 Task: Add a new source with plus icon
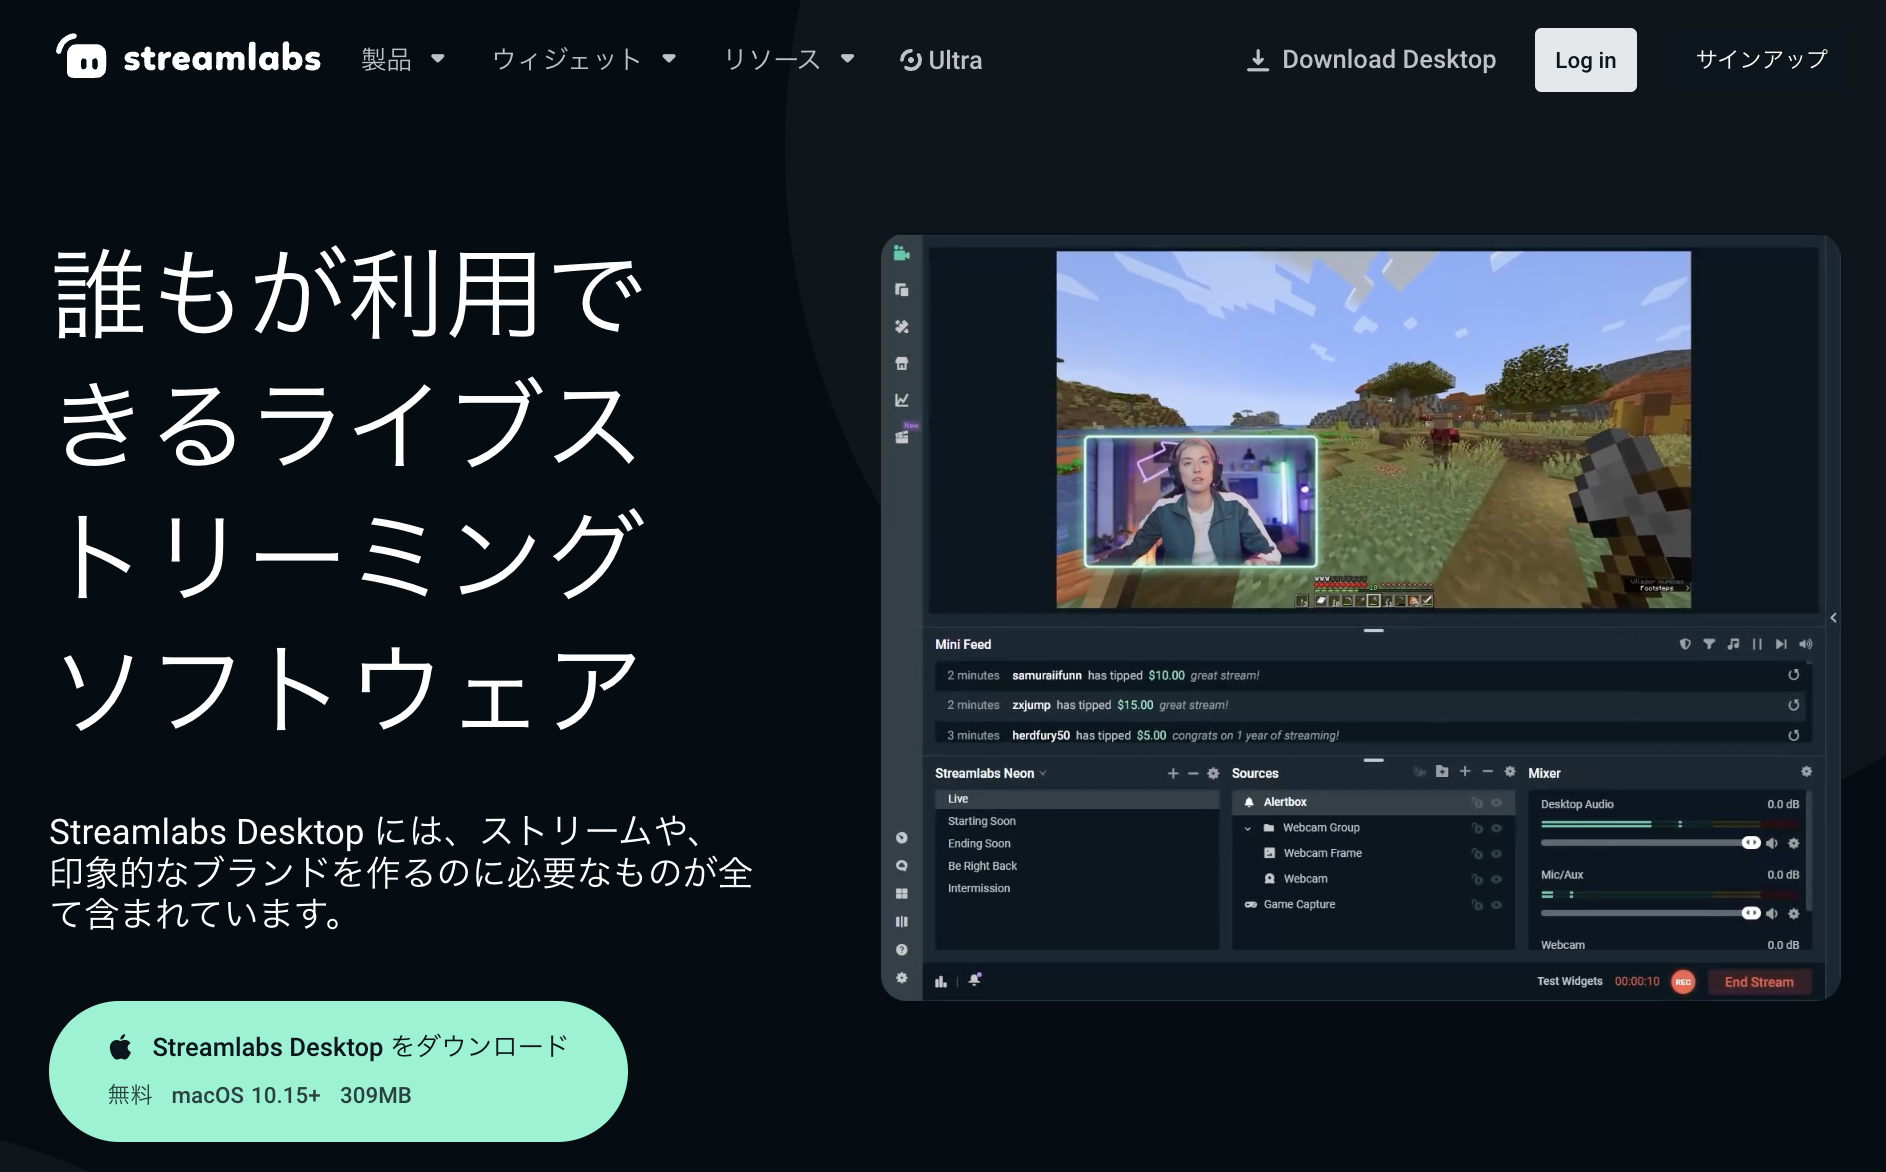click(1465, 772)
